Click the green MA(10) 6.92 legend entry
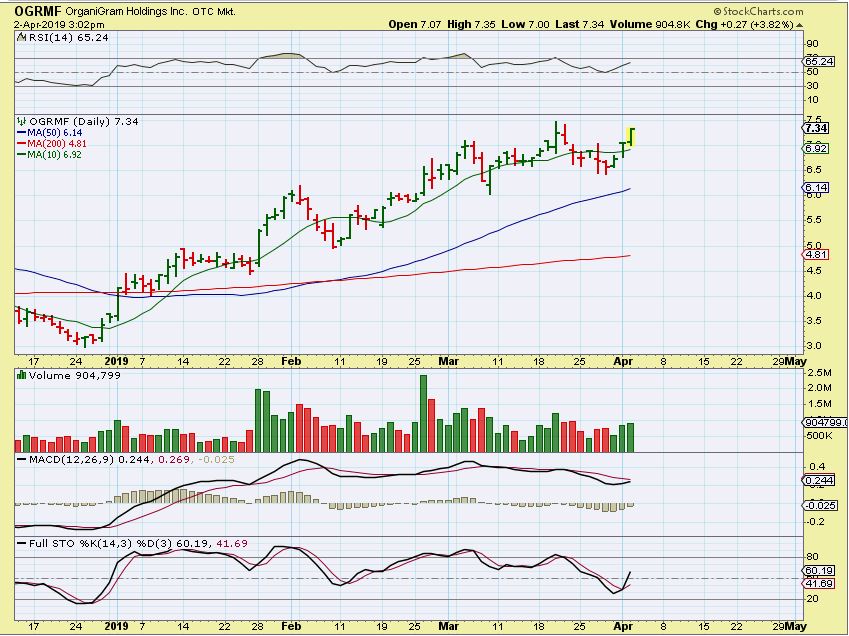The height and width of the screenshot is (636, 849). pyautogui.click(x=50, y=154)
